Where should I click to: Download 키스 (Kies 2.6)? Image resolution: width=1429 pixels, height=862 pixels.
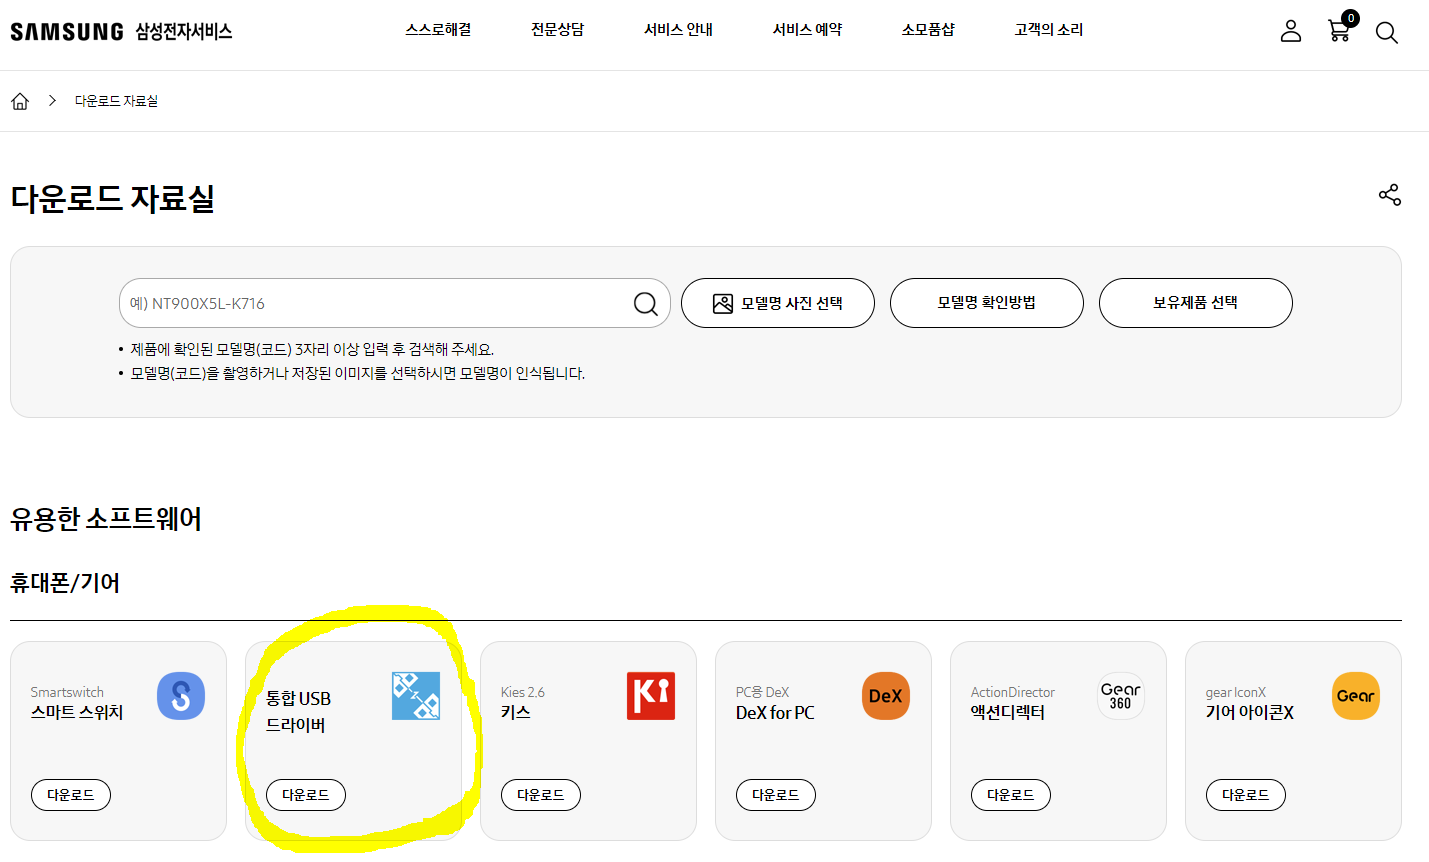coord(541,795)
